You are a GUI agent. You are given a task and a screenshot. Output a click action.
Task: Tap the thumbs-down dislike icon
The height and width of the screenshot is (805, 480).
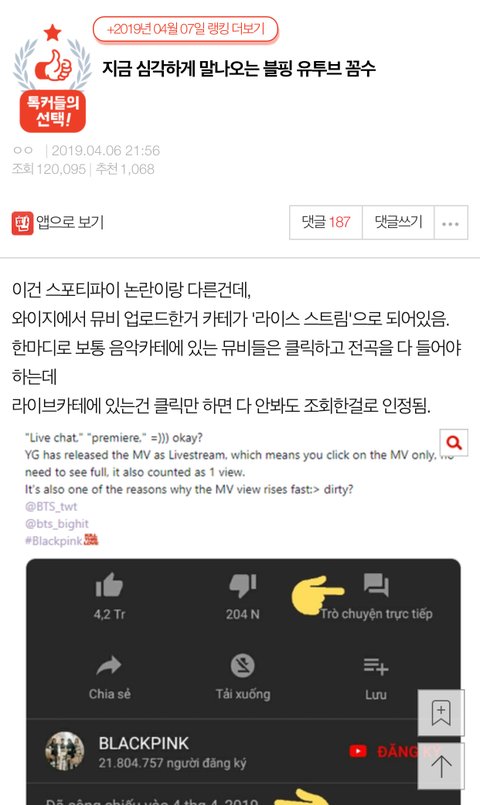(242, 585)
